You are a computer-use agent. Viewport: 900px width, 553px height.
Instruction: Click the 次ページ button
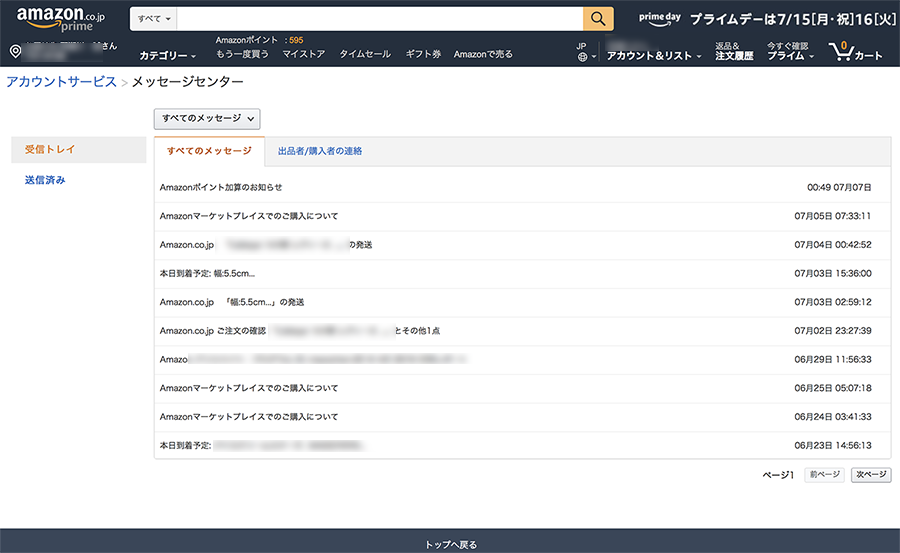(x=871, y=475)
